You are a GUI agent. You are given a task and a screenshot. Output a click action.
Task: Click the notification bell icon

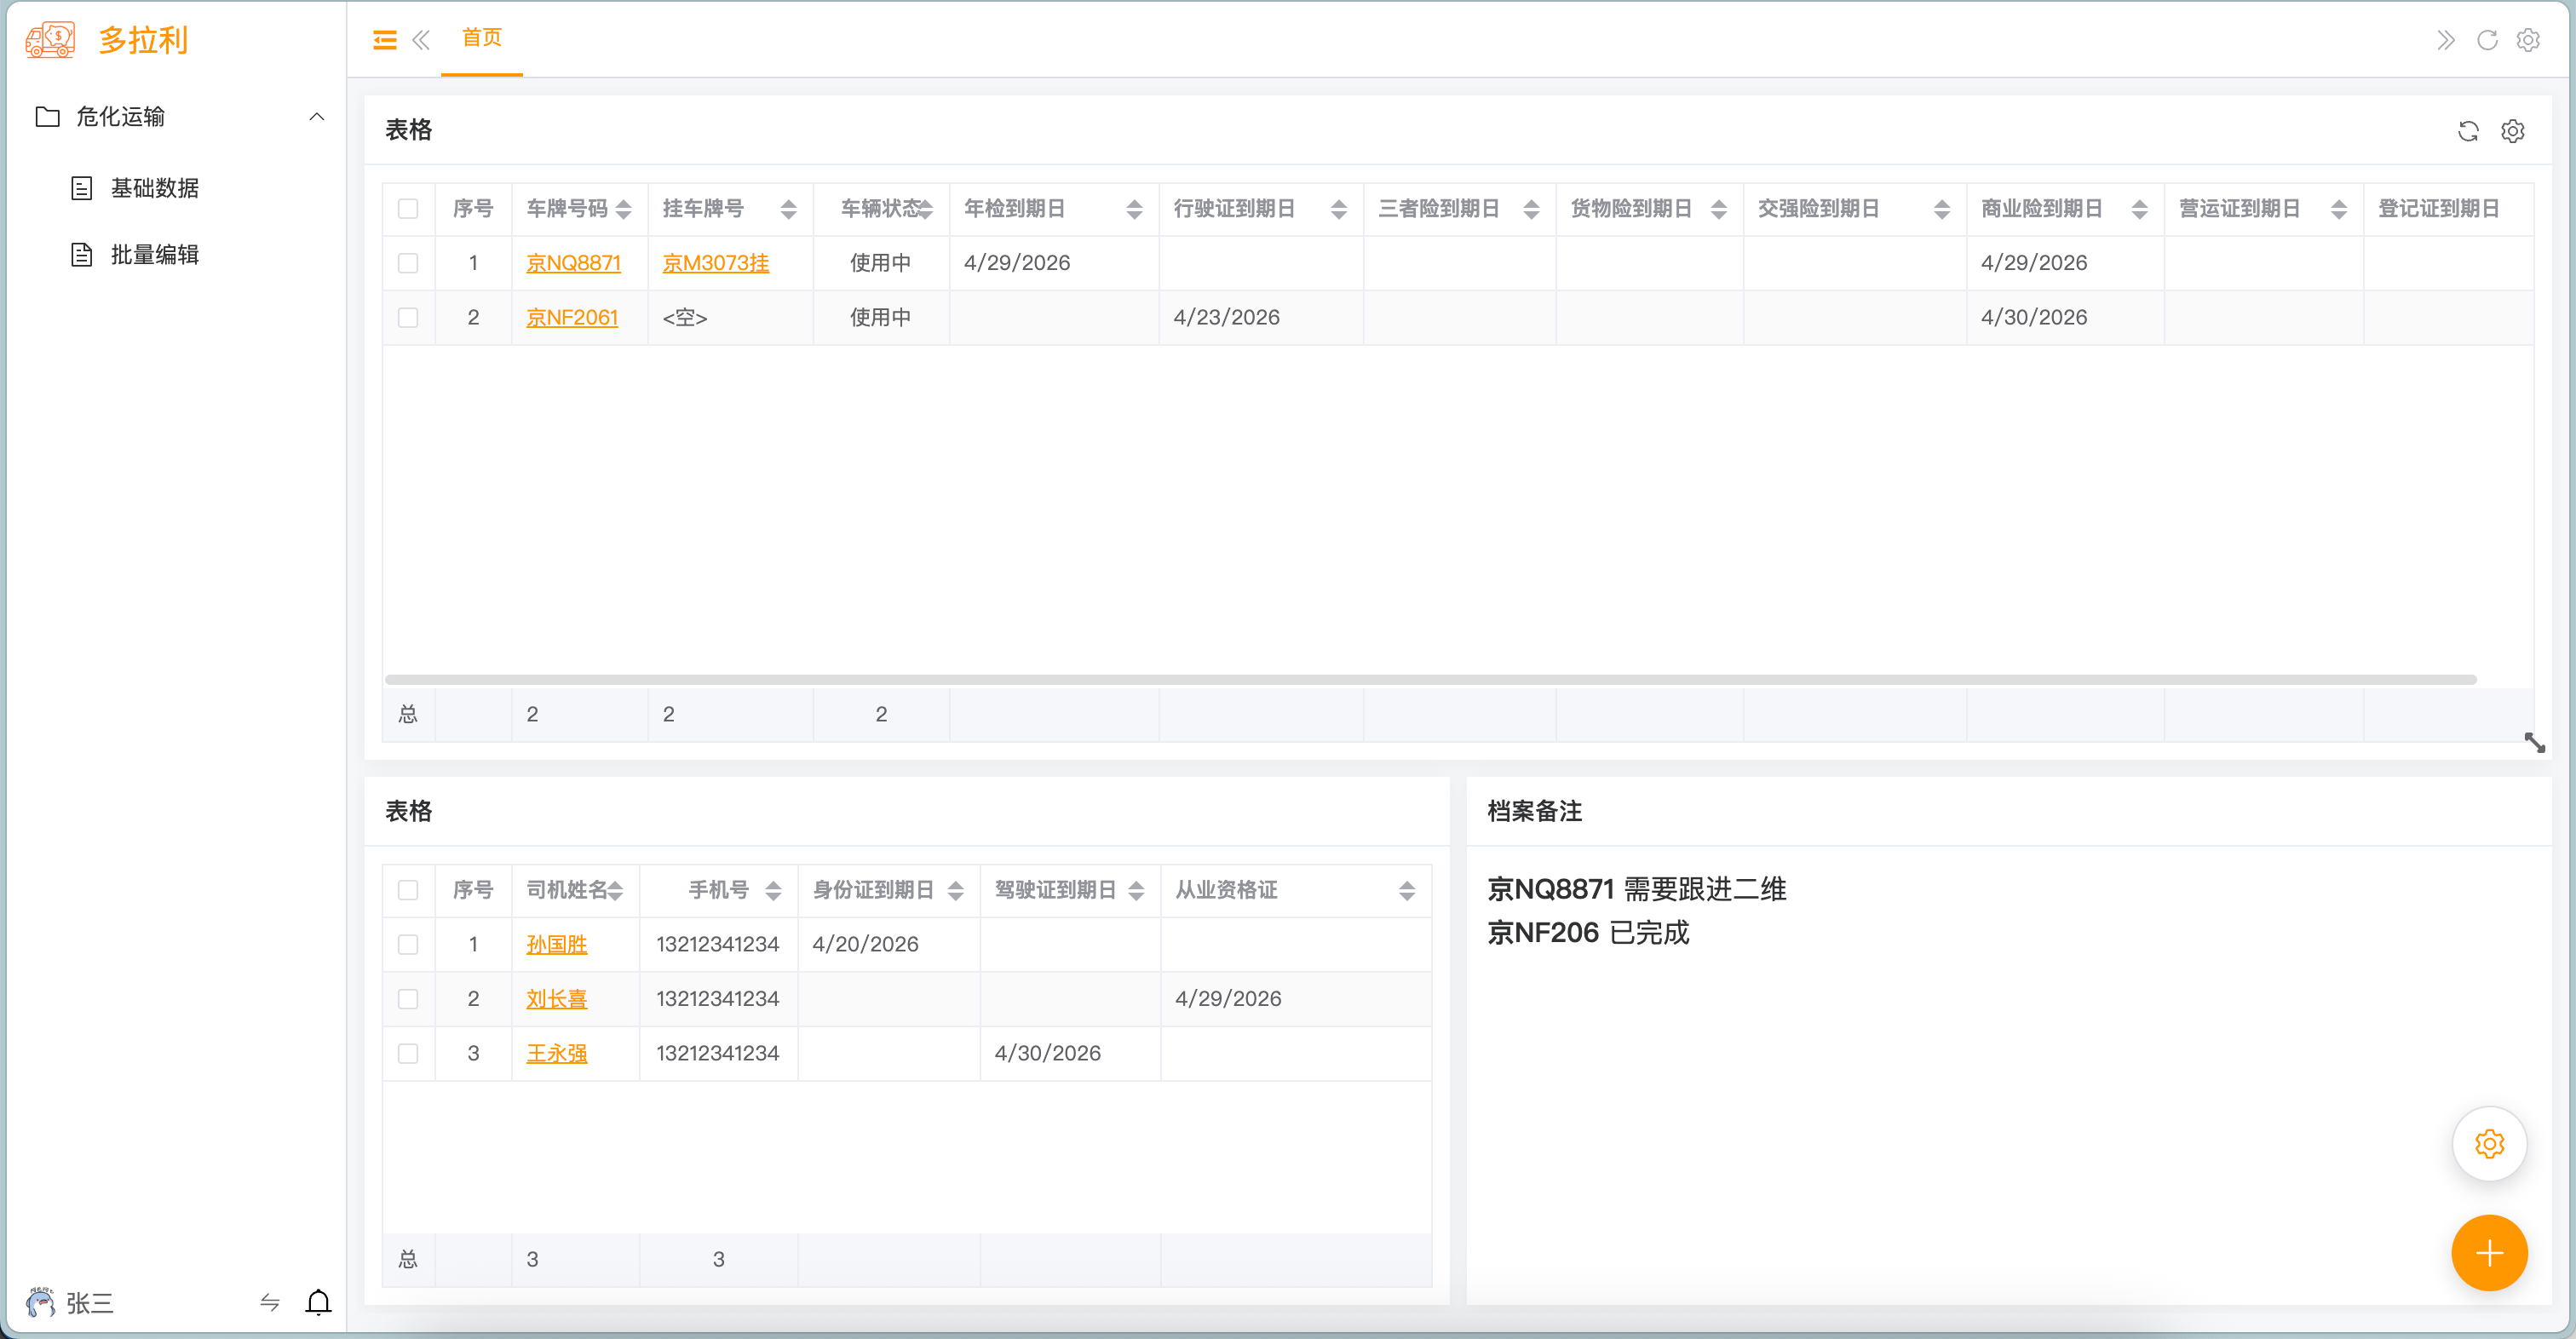[318, 1301]
